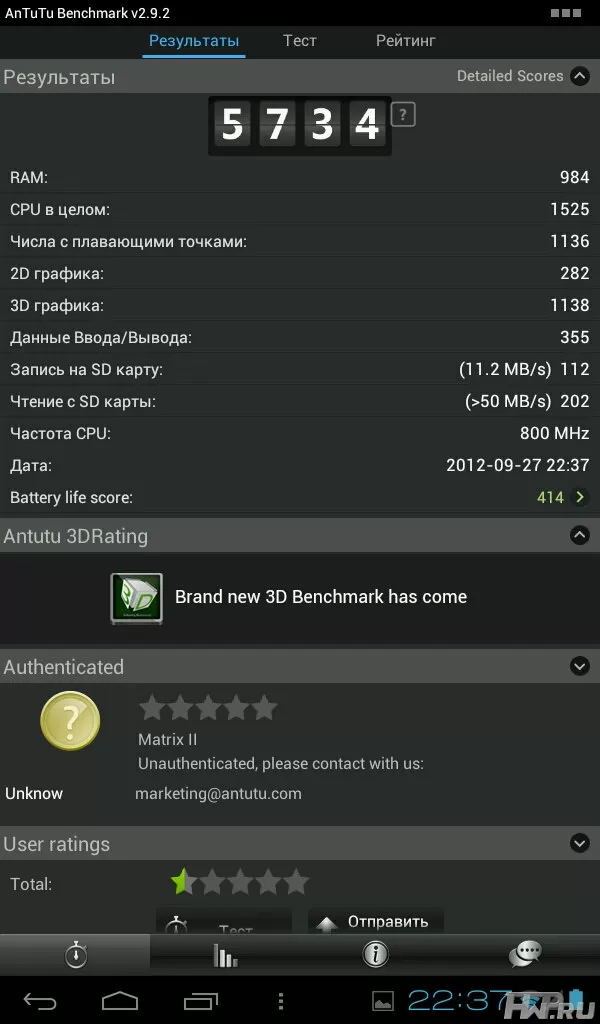600x1024 pixels.
Task: Expand the User ratings section chevron
Action: point(580,843)
